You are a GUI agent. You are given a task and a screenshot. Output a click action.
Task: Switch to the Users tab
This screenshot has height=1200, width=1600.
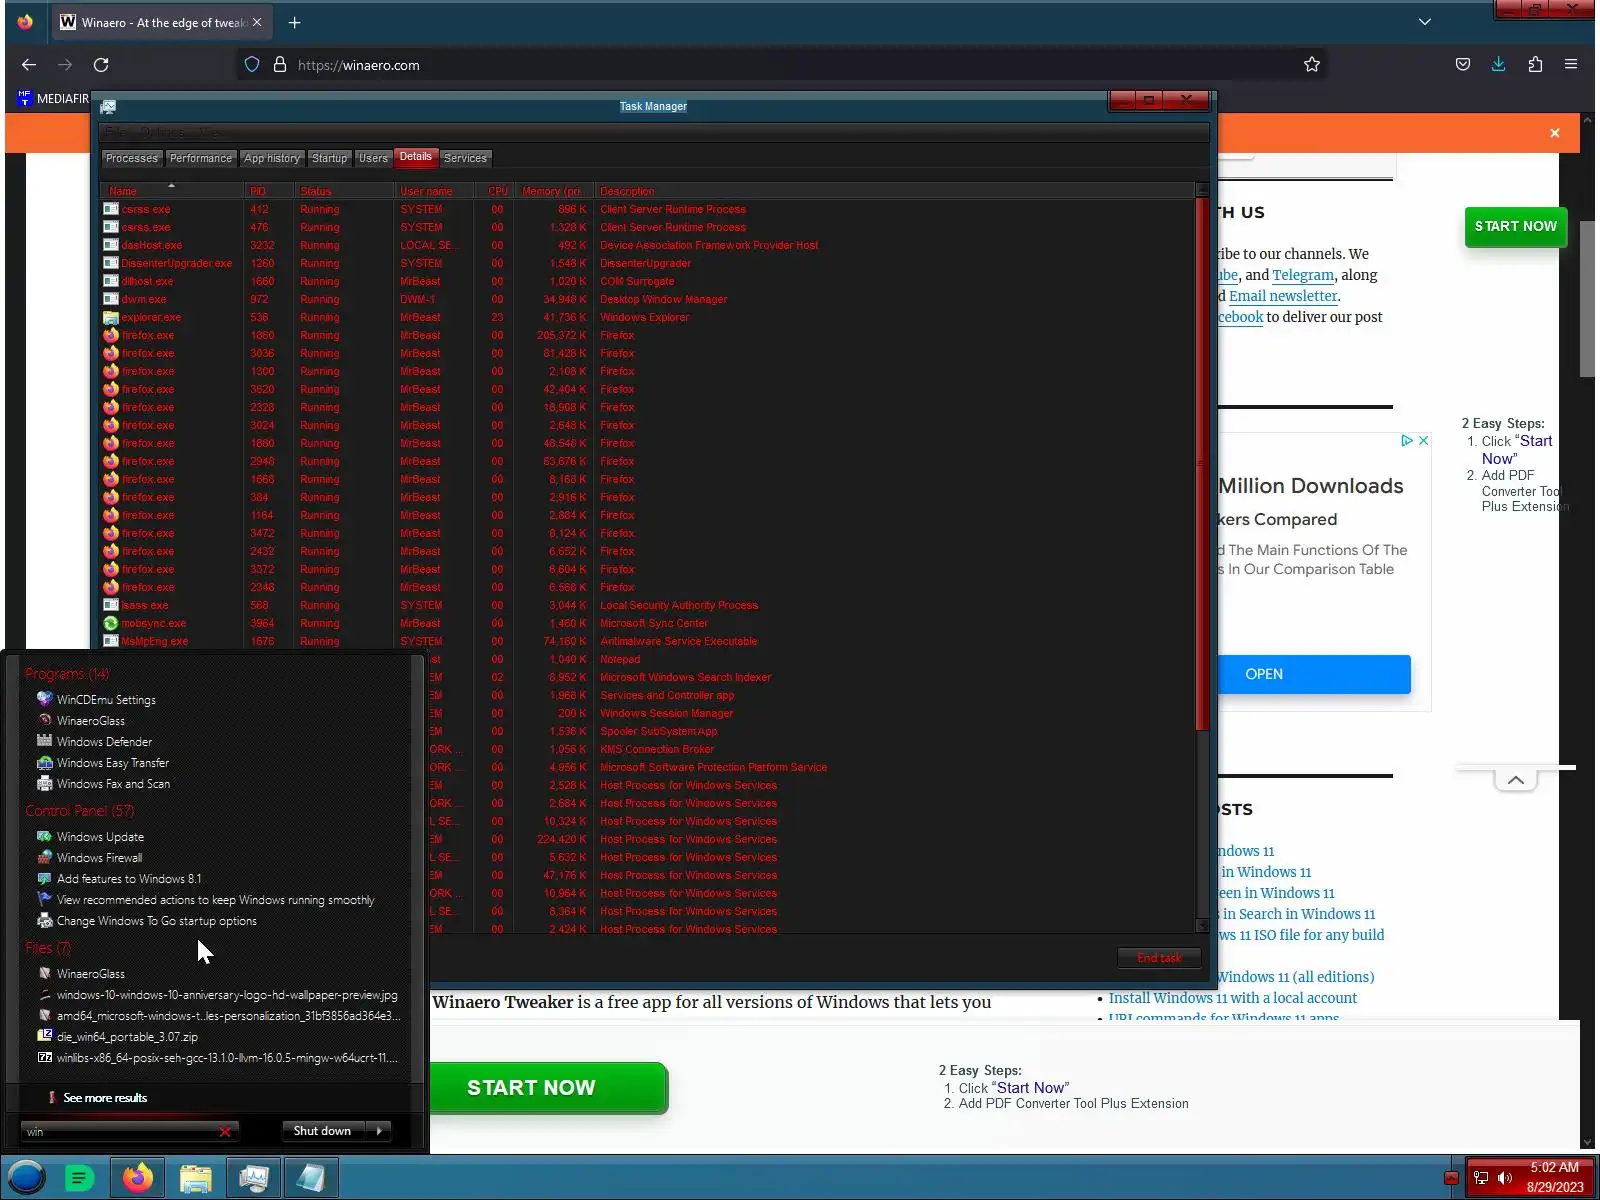373,158
